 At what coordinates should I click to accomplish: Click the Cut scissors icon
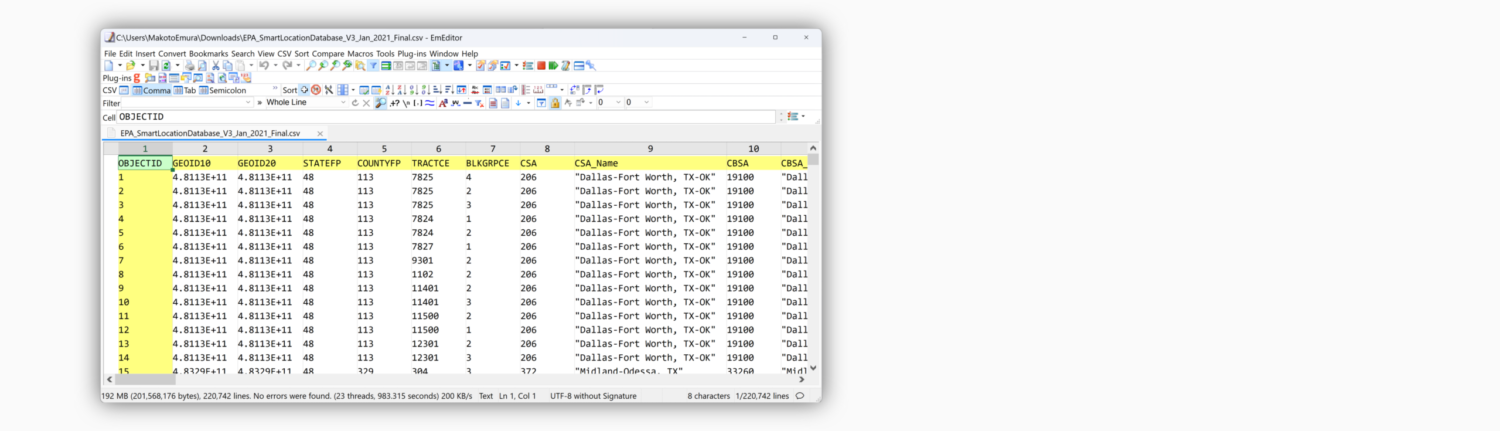(215, 65)
